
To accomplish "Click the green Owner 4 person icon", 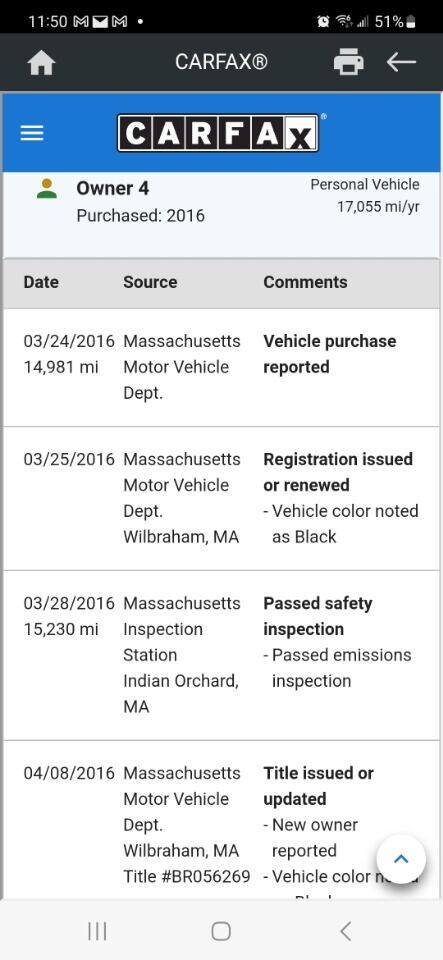I will pos(47,189).
